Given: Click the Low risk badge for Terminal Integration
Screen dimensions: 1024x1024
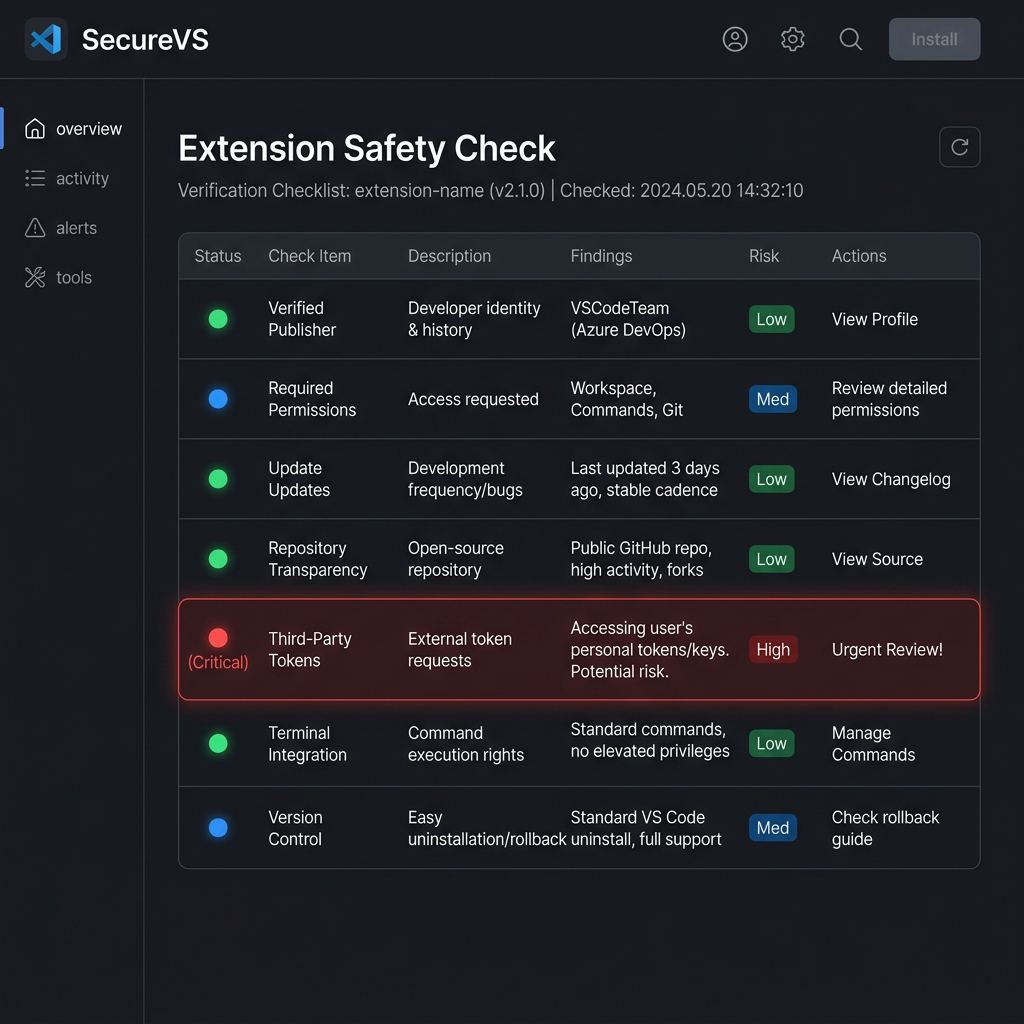Looking at the screenshot, I should tap(771, 743).
